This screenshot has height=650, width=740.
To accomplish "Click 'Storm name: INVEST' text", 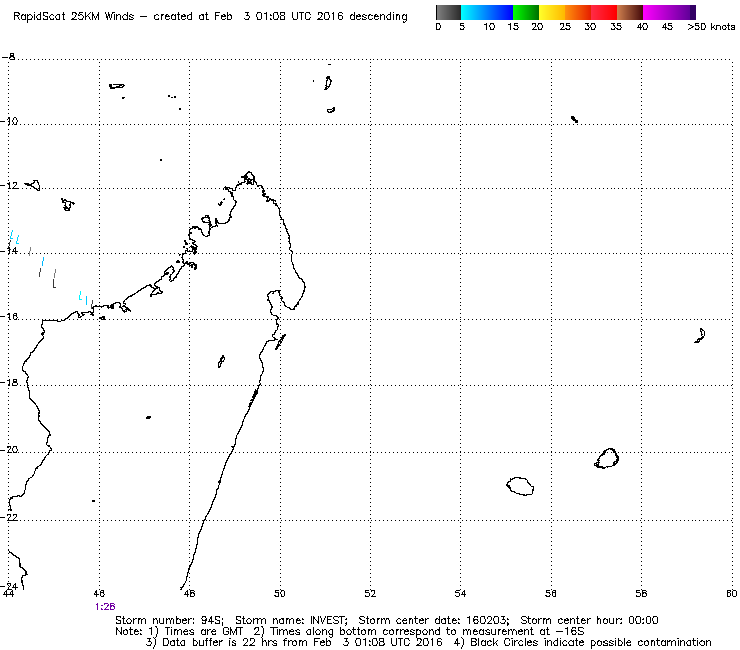I will pyautogui.click(x=291, y=620).
